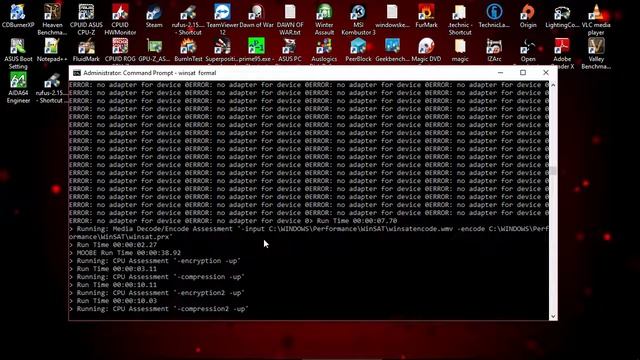Launch BurnInTest from the desktop

coord(188,51)
